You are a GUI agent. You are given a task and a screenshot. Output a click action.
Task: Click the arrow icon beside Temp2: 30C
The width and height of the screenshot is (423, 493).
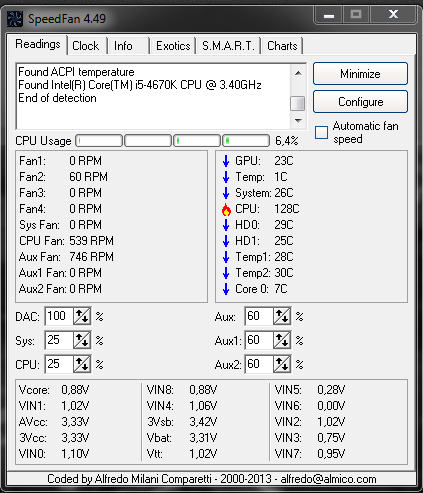click(226, 273)
